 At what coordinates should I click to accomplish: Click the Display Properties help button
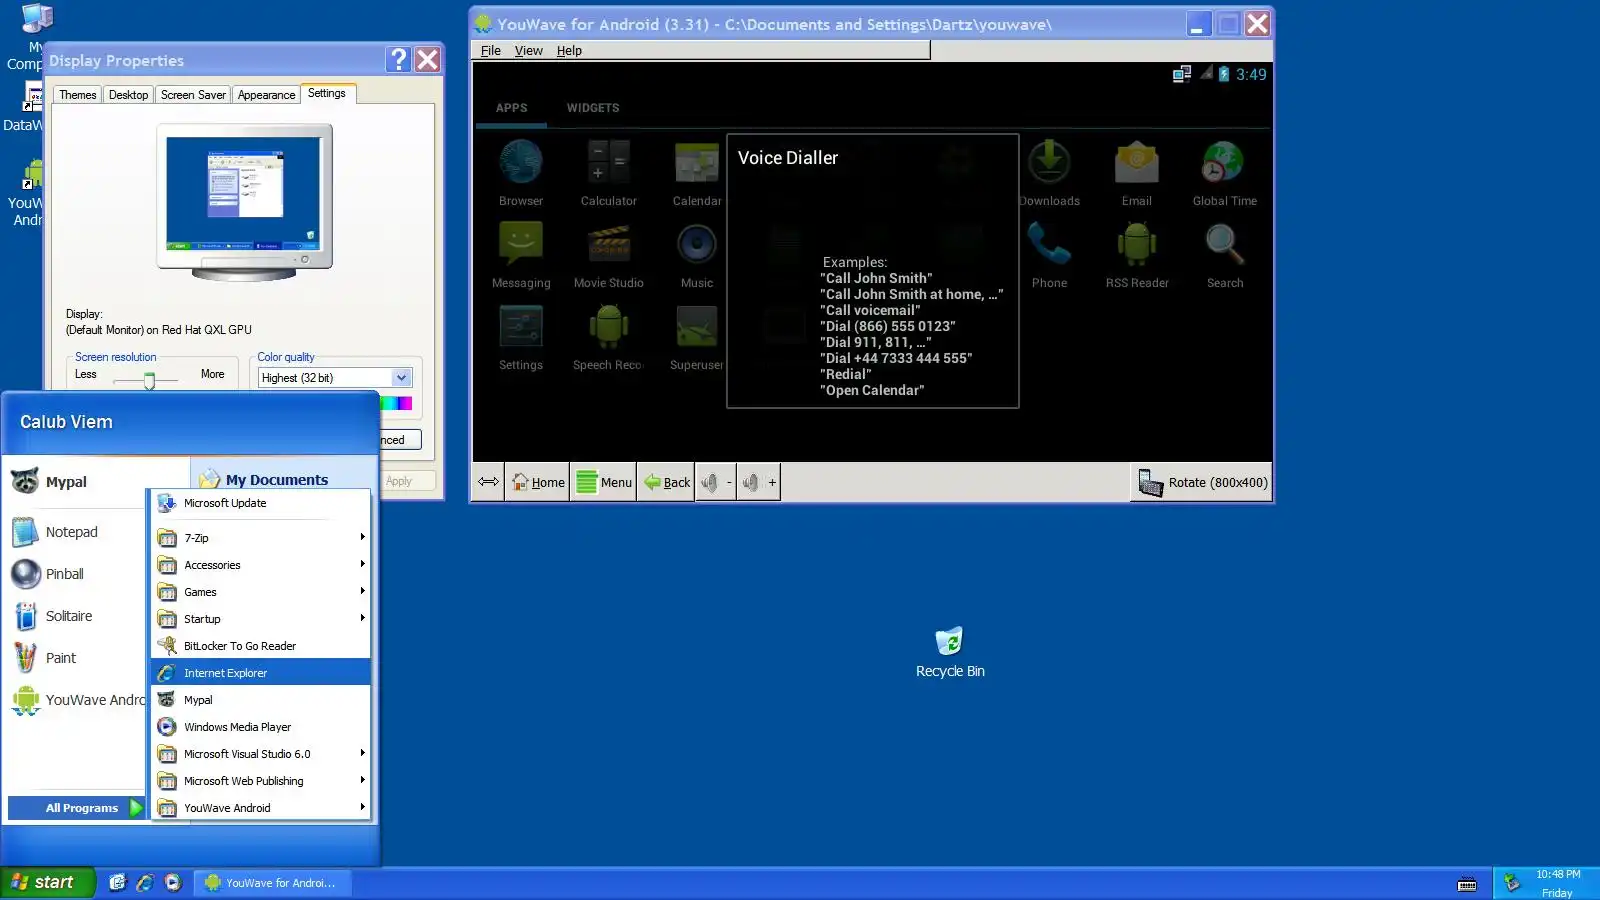pyautogui.click(x=398, y=60)
